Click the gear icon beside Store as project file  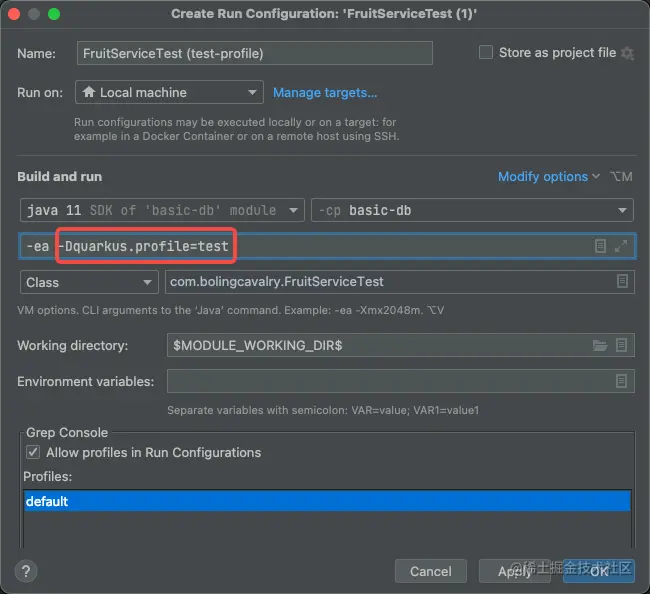[x=628, y=53]
